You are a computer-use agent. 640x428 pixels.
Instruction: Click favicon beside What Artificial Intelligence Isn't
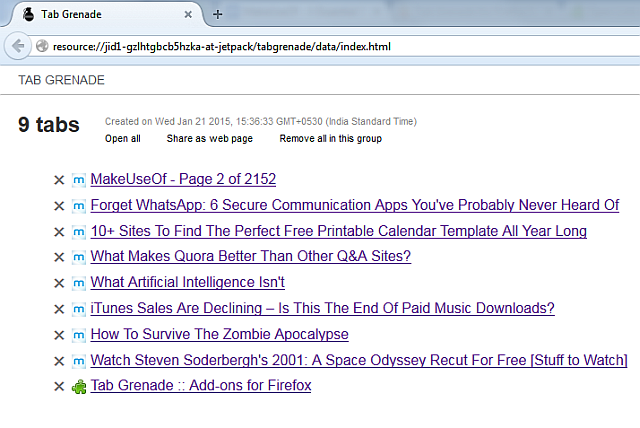(x=79, y=283)
